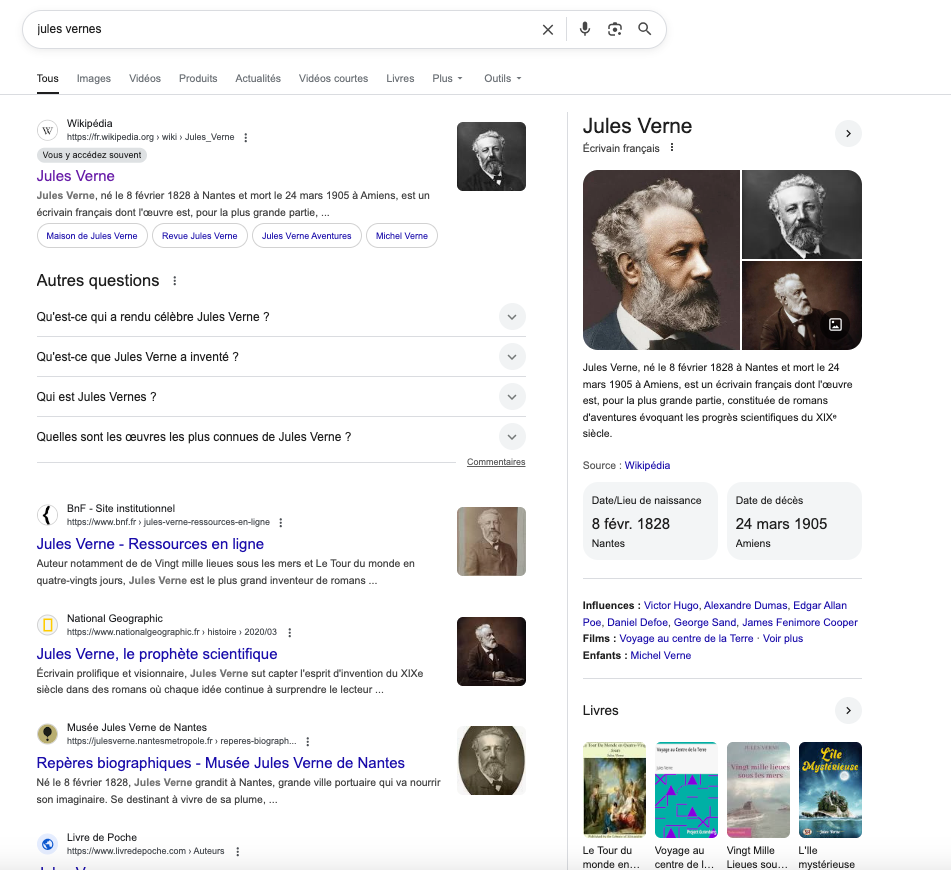Open BnF result sepia portrait thumbnail
Viewport: 951px width, 870px height.
(491, 541)
